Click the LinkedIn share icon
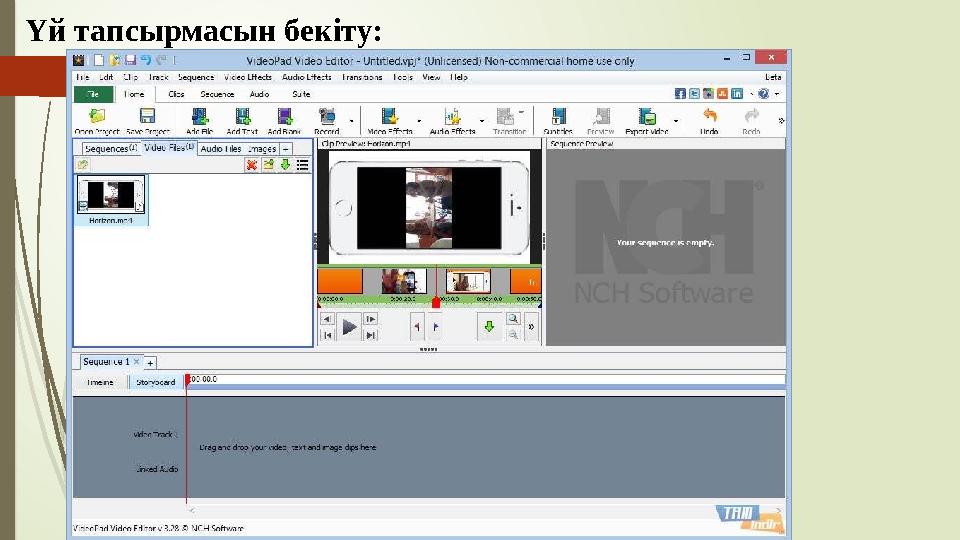 737,94
